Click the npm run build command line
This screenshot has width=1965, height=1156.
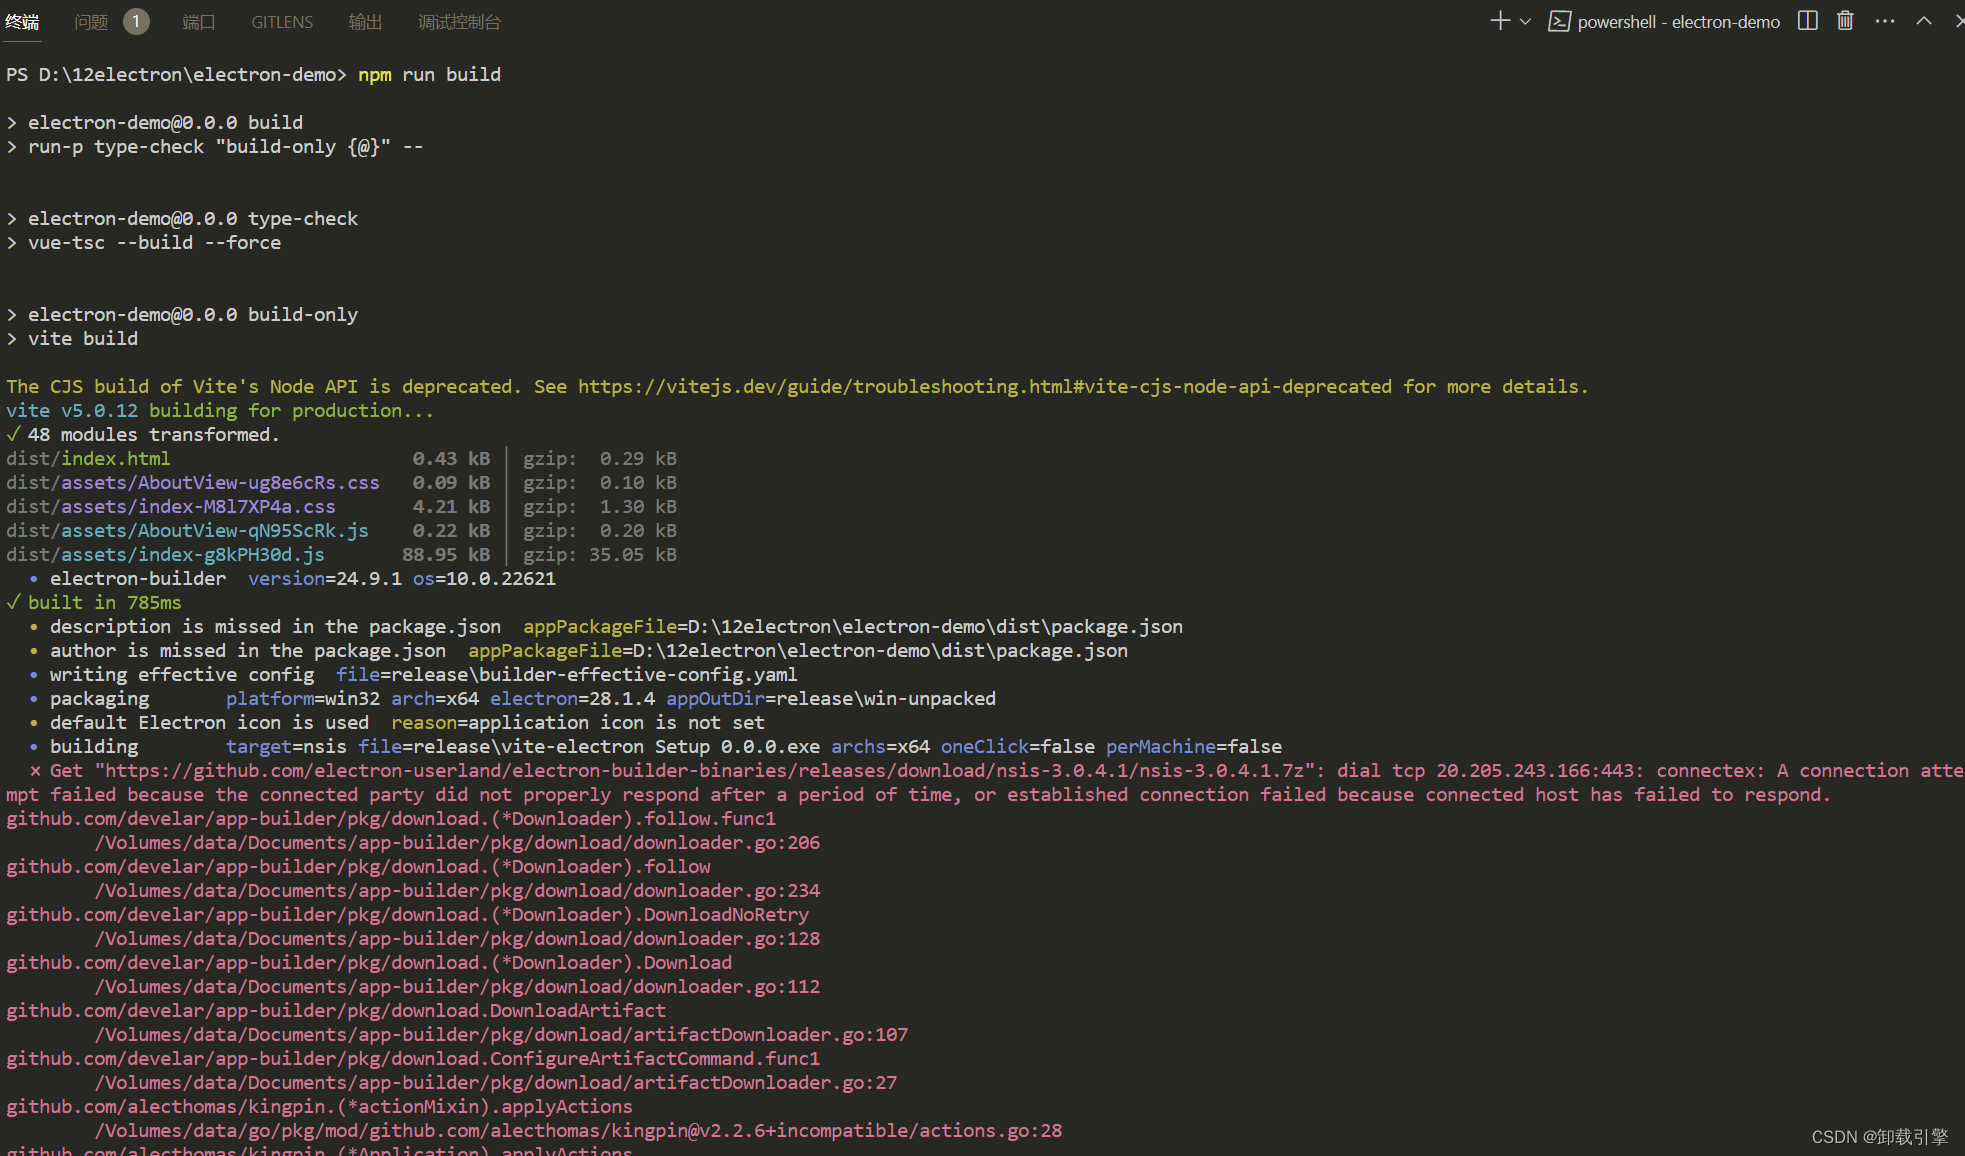click(429, 75)
